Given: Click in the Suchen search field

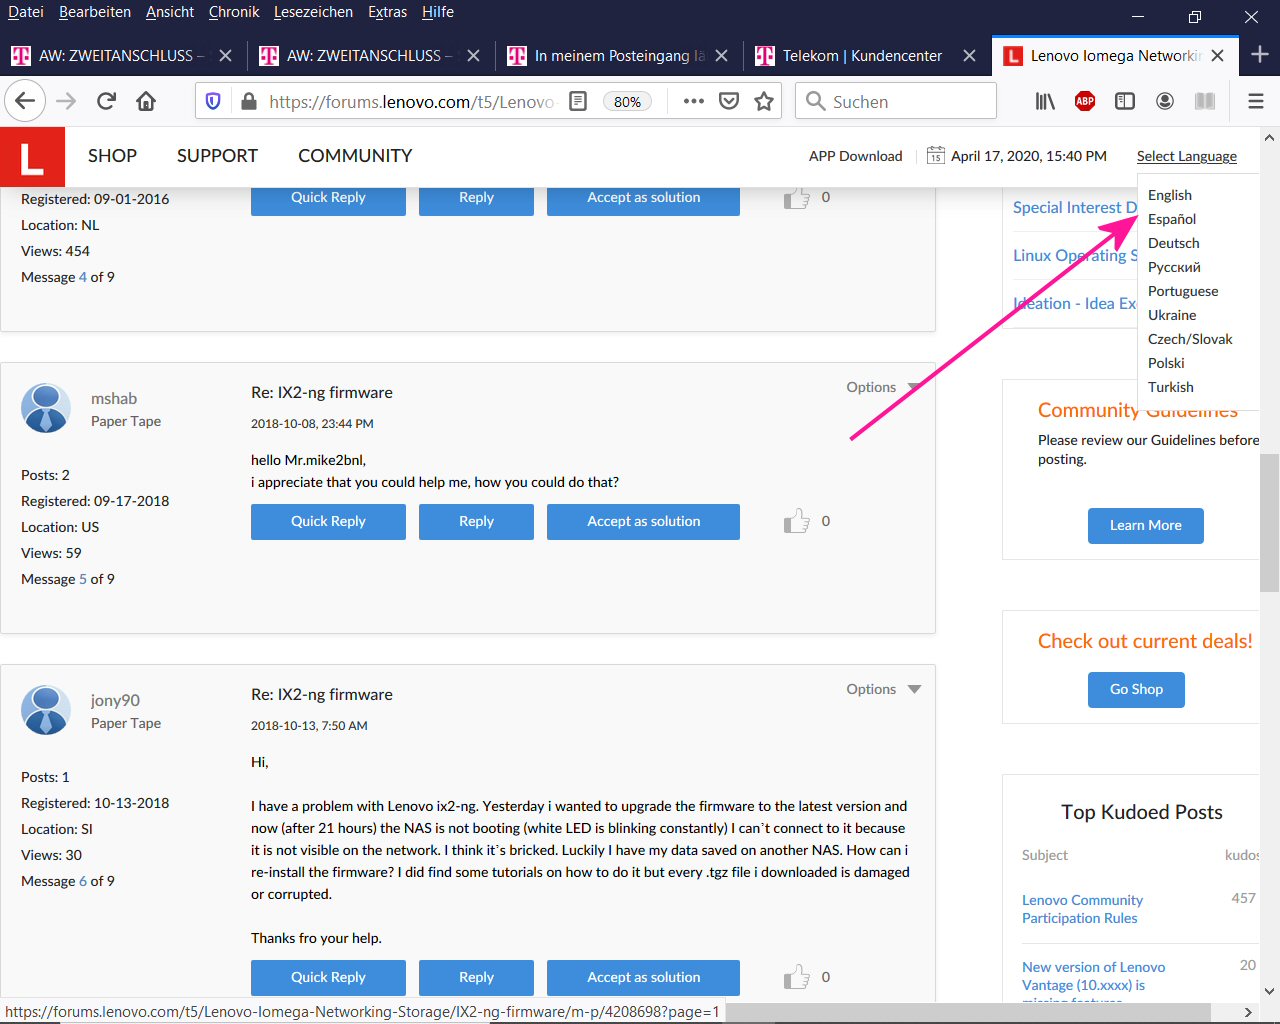Looking at the screenshot, I should point(896,101).
